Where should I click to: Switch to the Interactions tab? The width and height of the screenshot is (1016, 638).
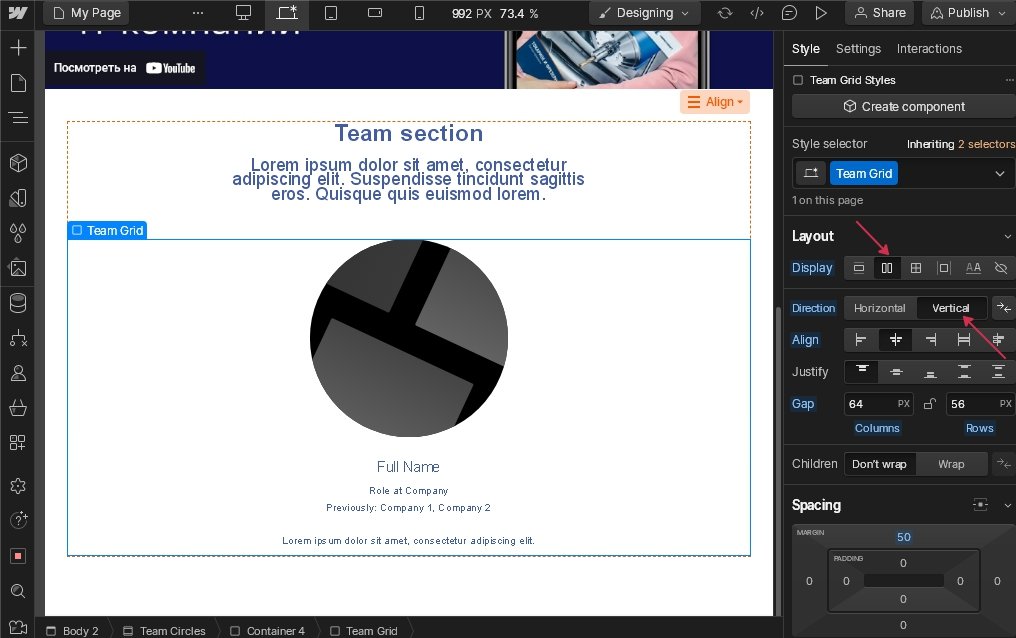pyautogui.click(x=929, y=49)
